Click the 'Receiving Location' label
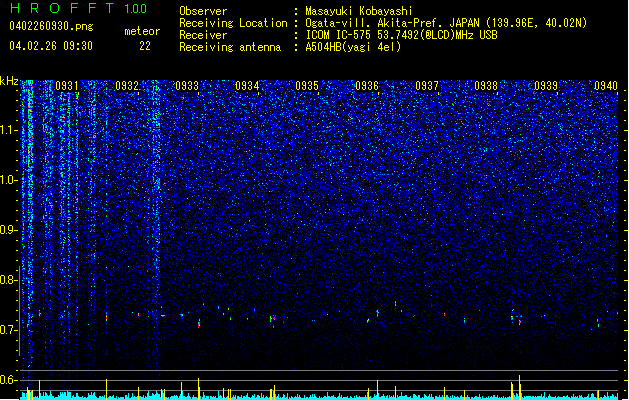This screenshot has height=400, width=629. [x=233, y=23]
